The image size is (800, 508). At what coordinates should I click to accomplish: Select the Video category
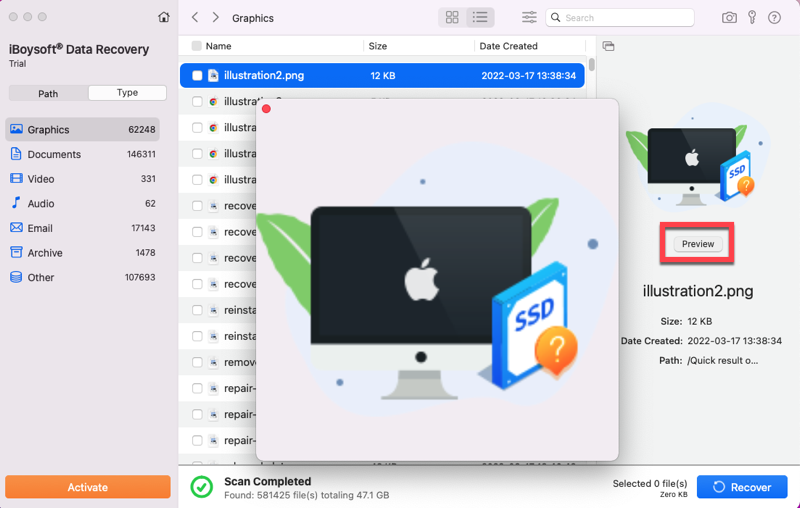coord(41,179)
